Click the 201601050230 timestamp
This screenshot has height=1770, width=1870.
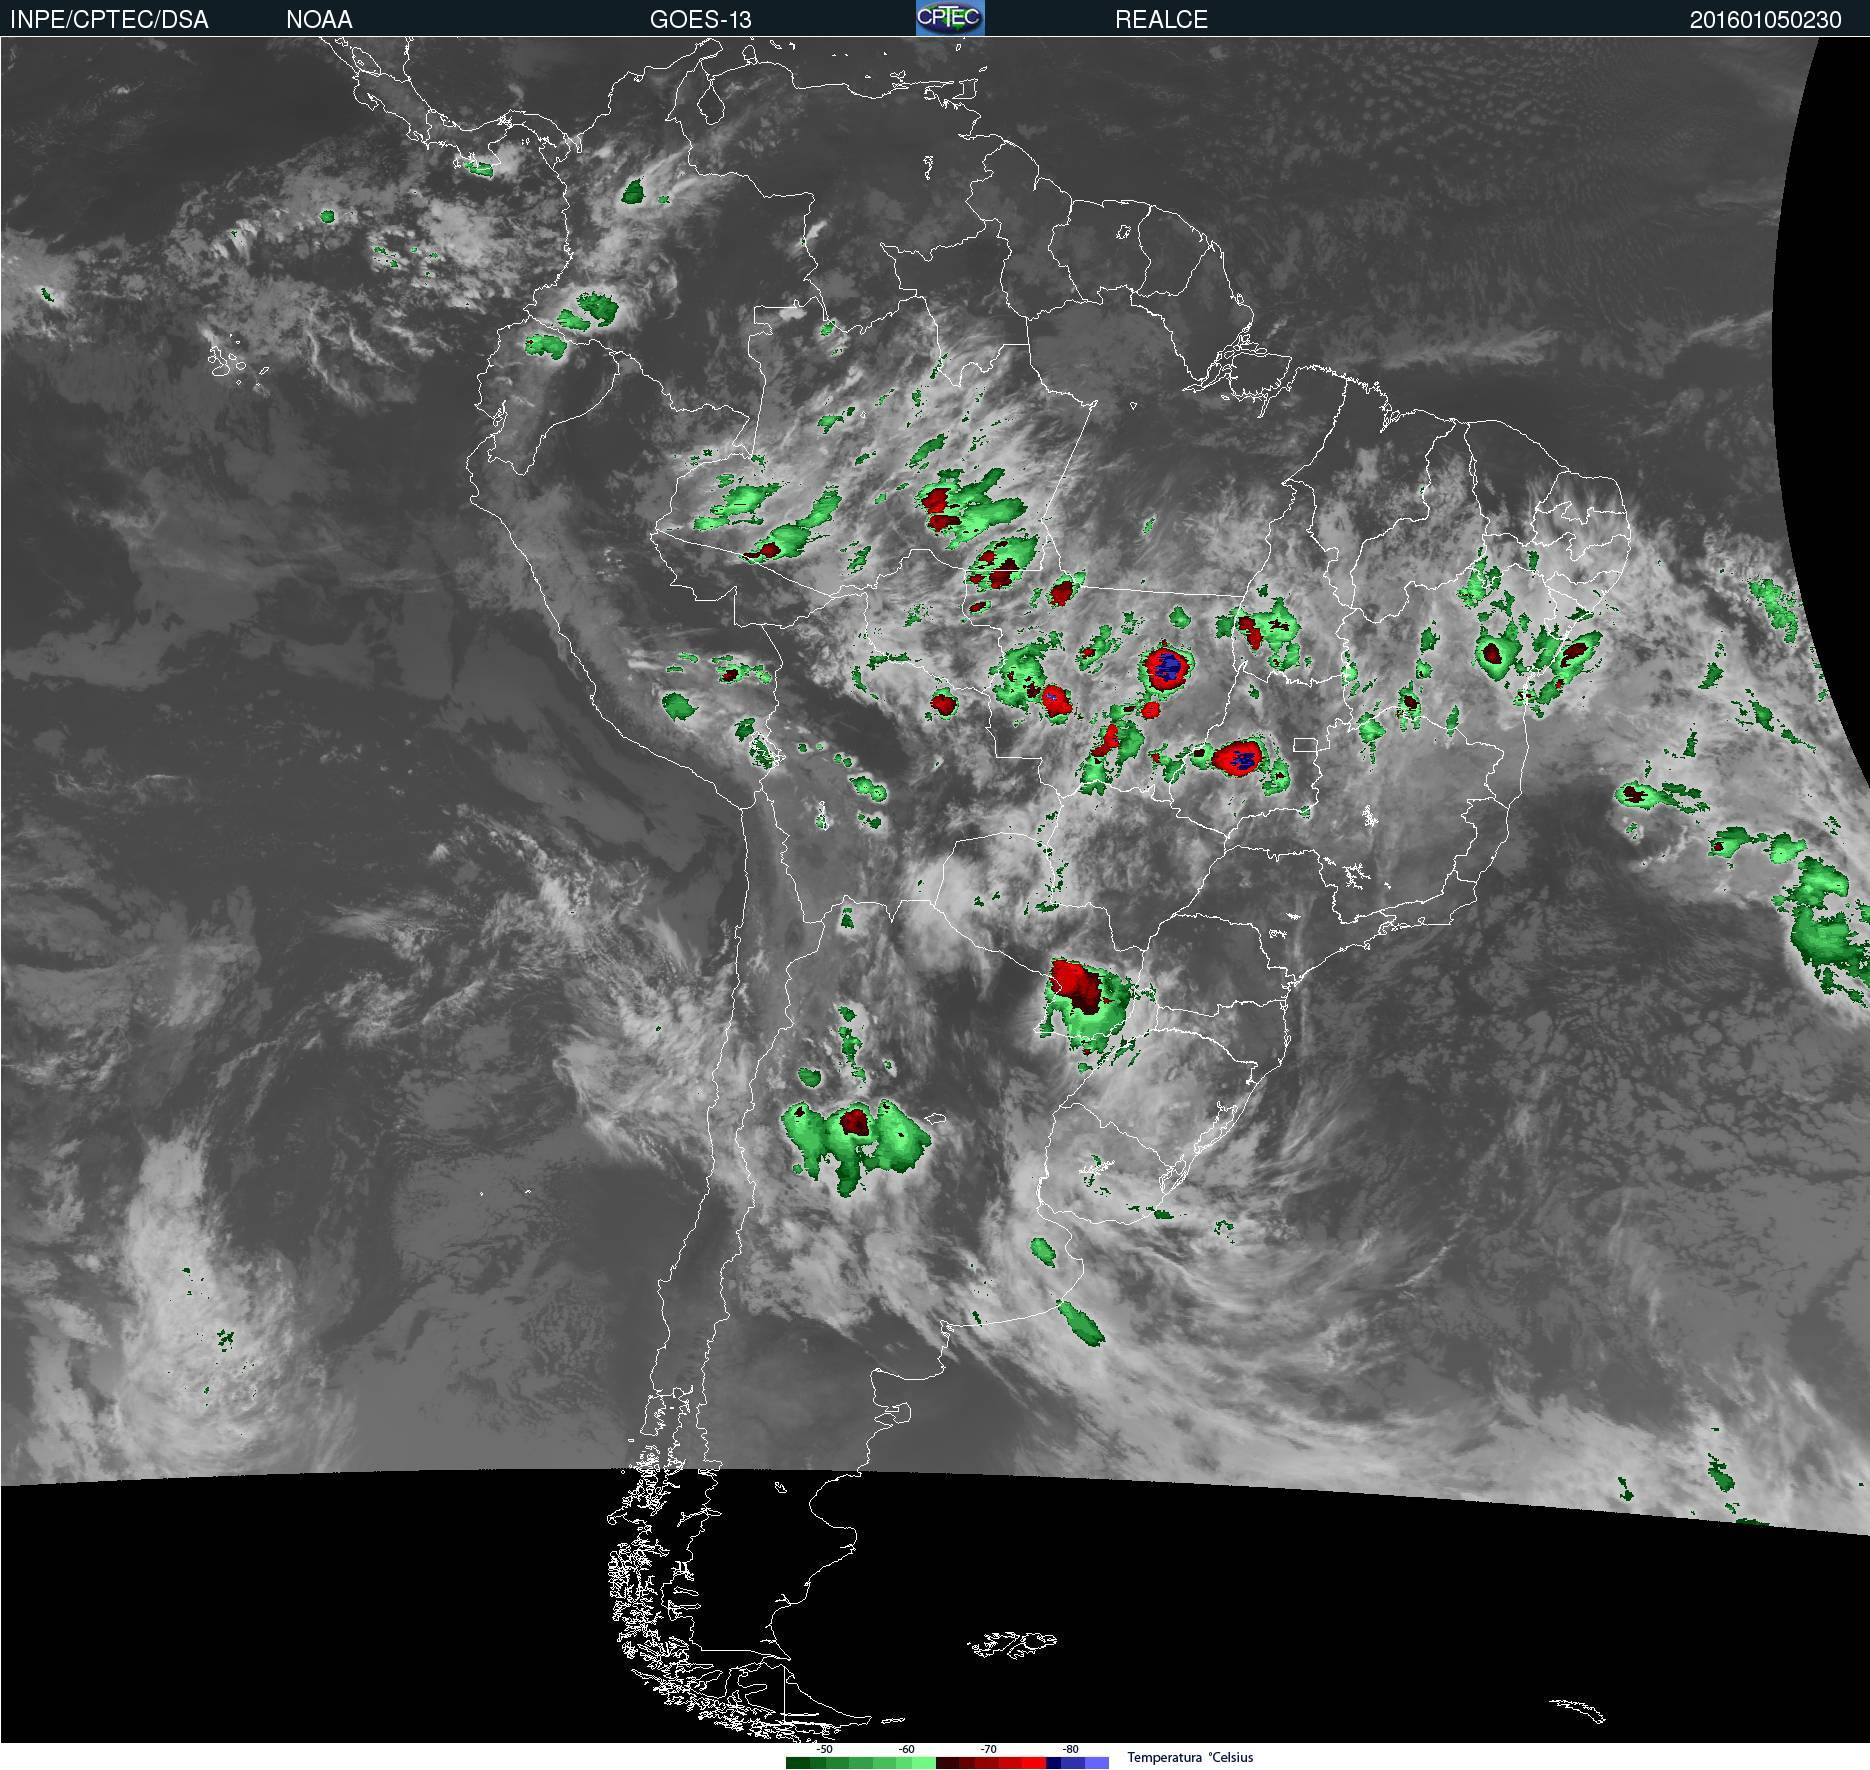point(1765,20)
